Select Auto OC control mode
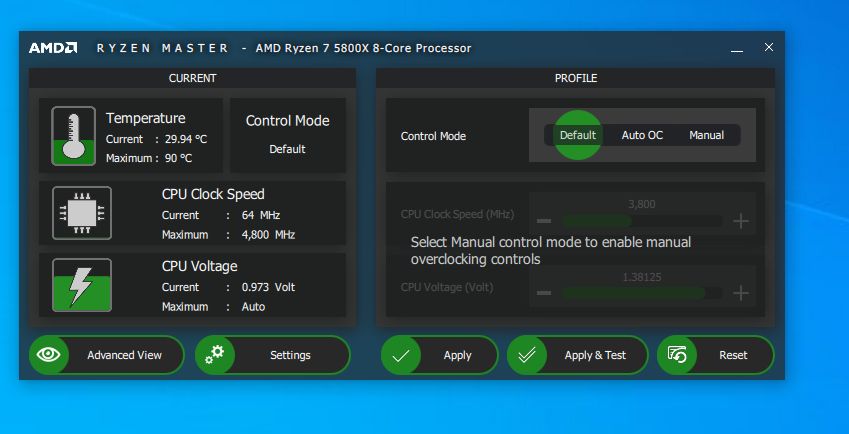The image size is (849, 434). 642,135
